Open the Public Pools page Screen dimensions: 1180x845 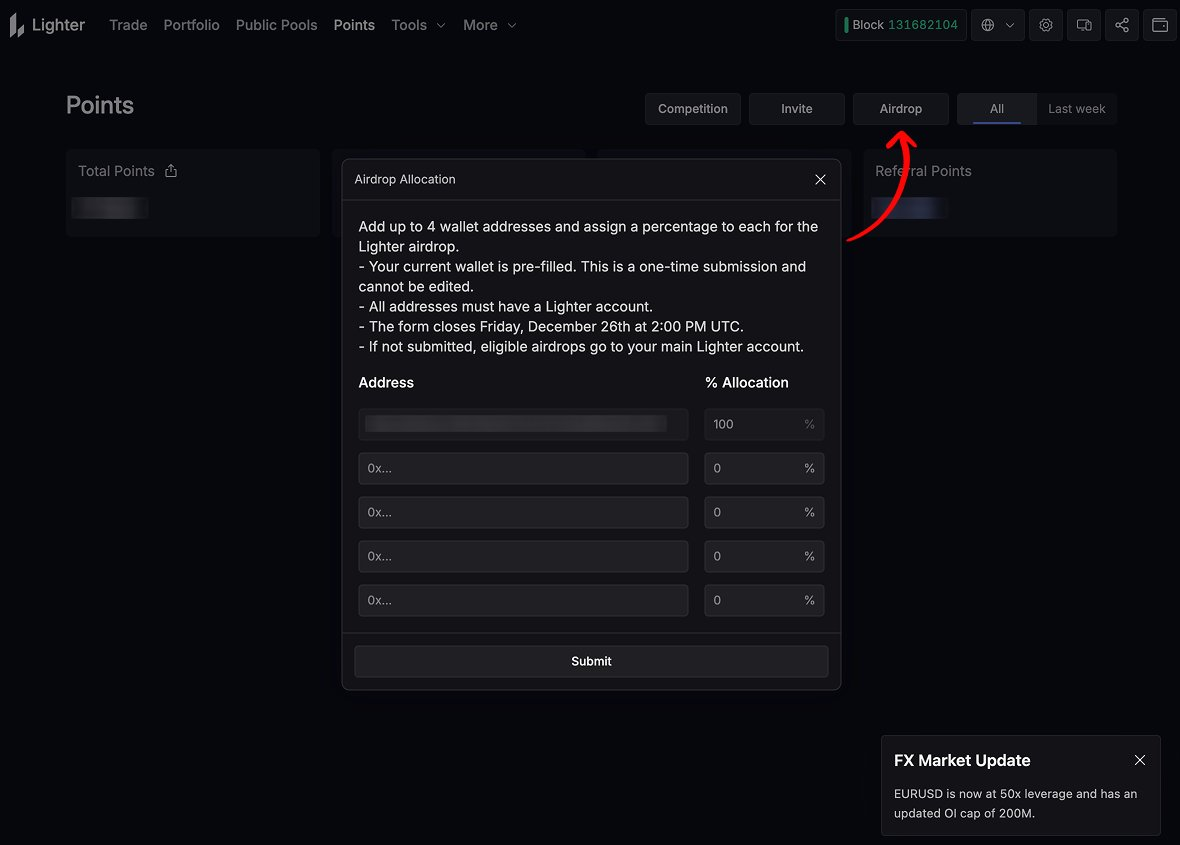[276, 24]
